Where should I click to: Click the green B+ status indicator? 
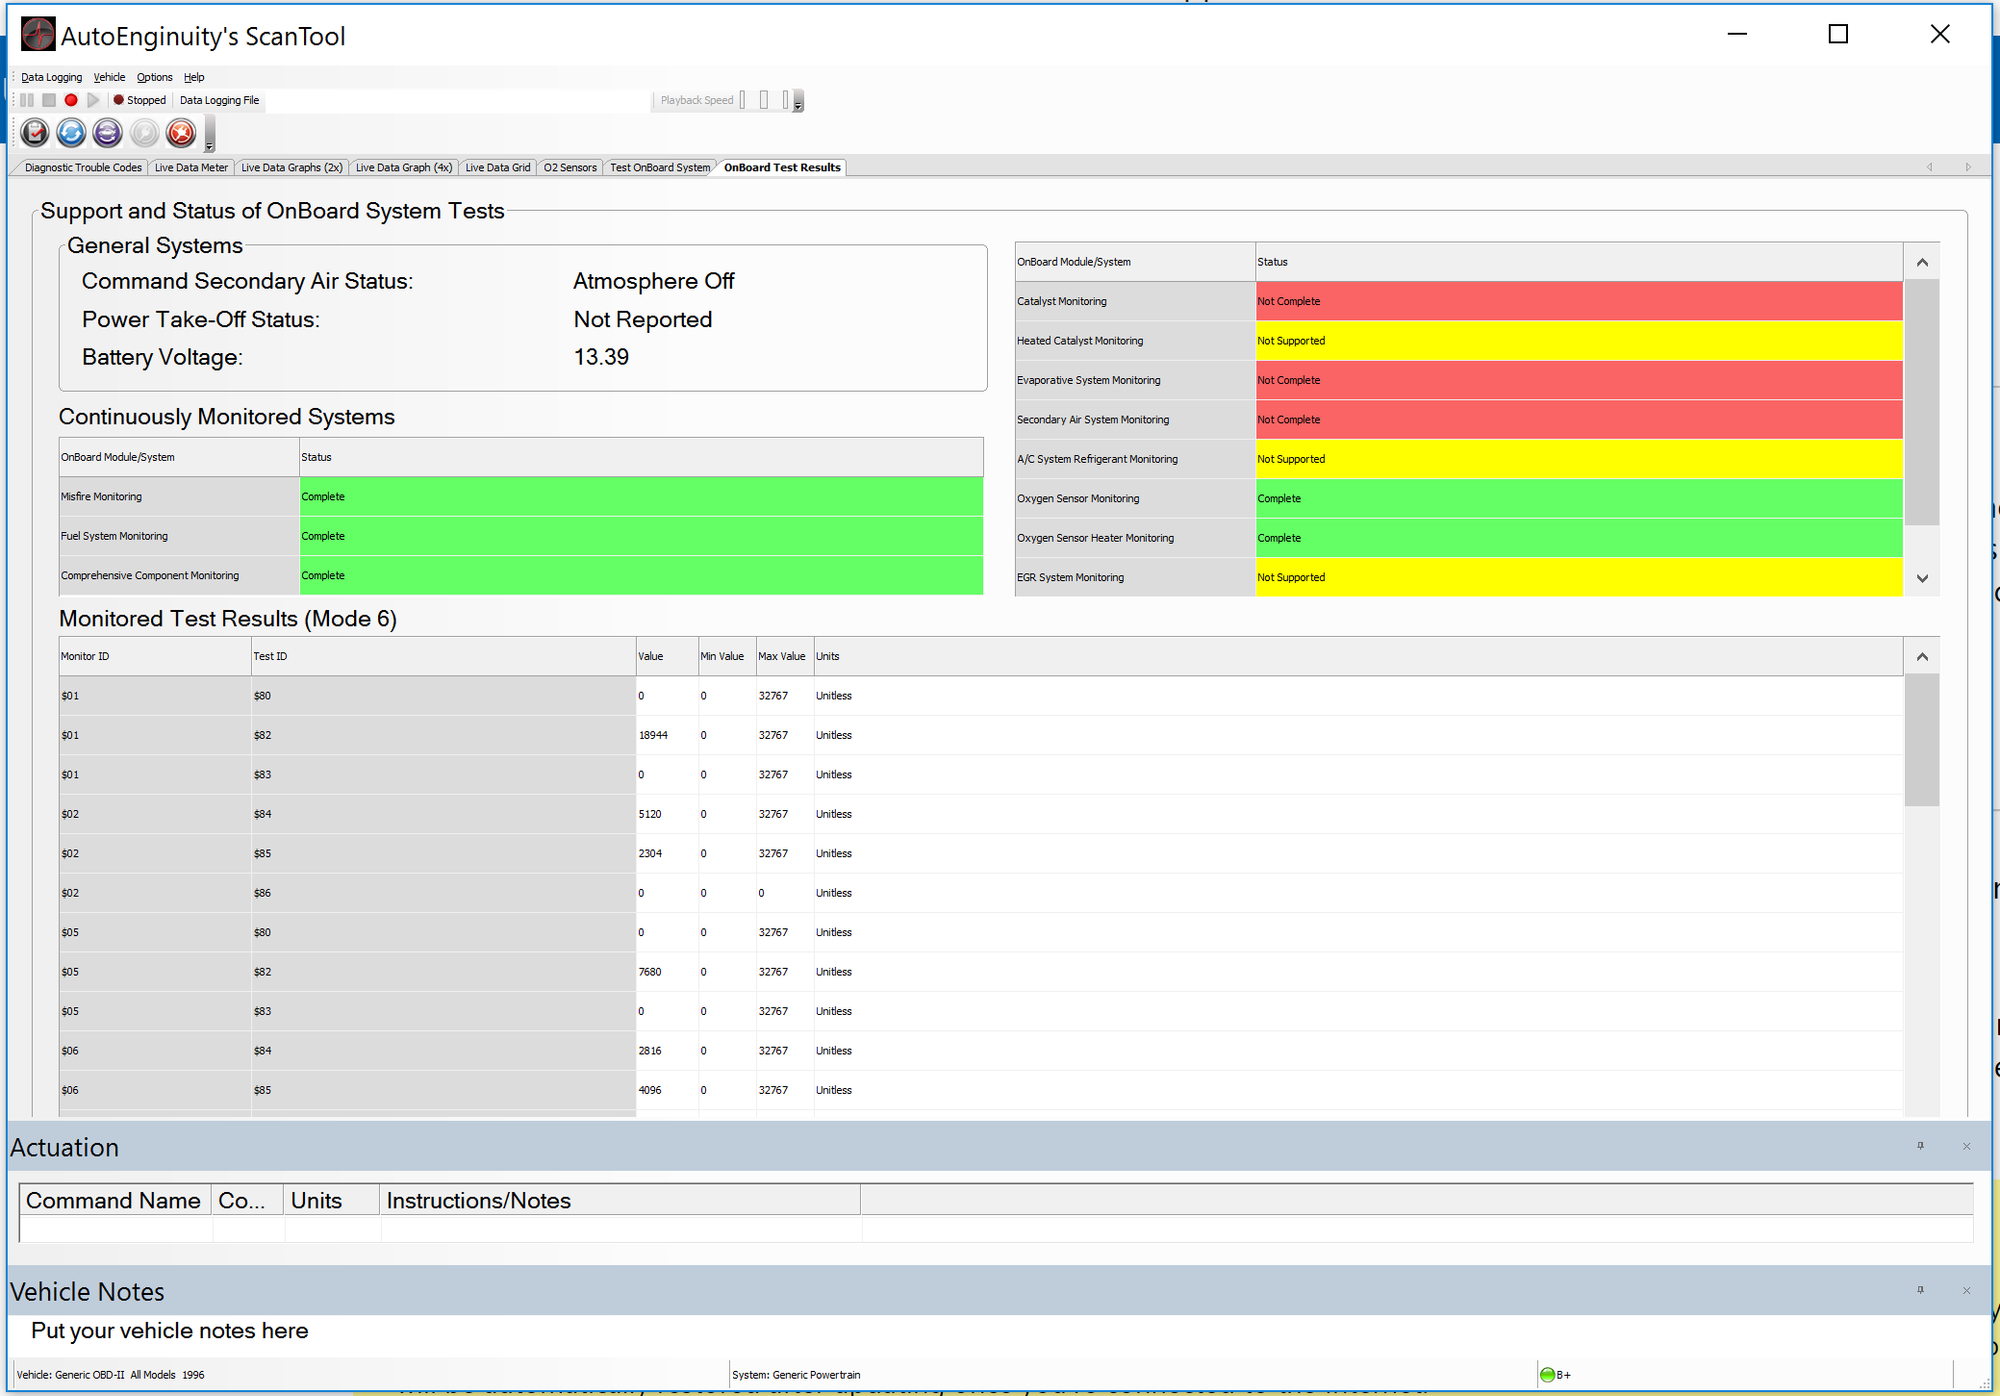pos(1548,1375)
